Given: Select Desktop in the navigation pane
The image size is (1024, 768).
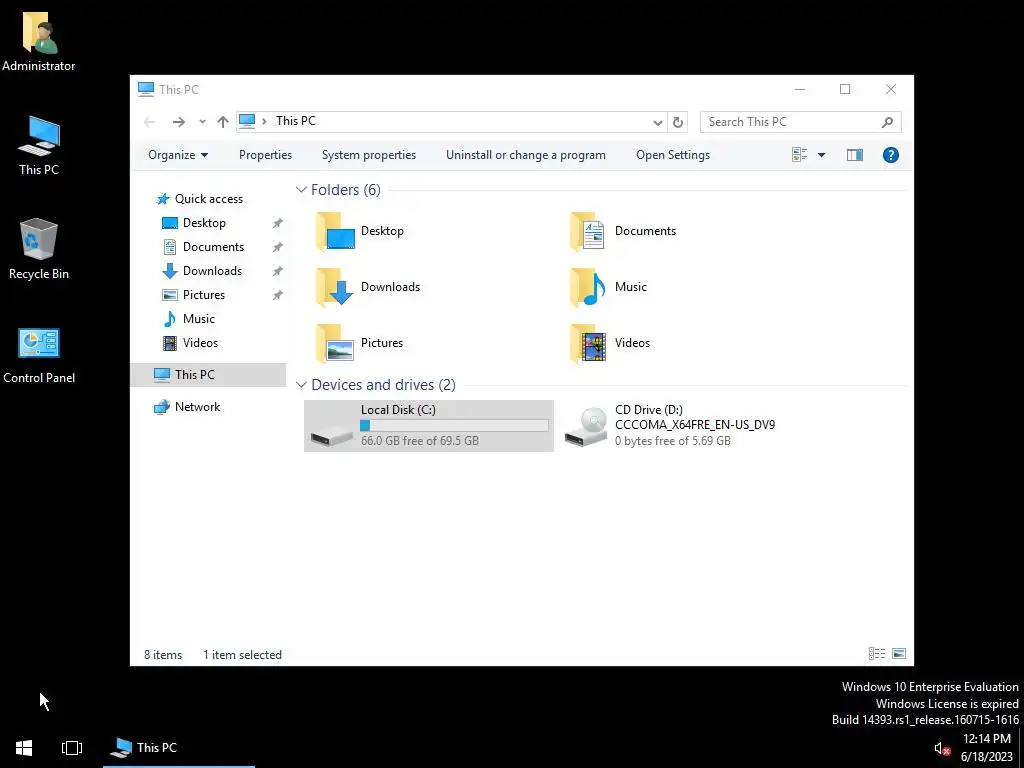Looking at the screenshot, I should click(204, 223).
